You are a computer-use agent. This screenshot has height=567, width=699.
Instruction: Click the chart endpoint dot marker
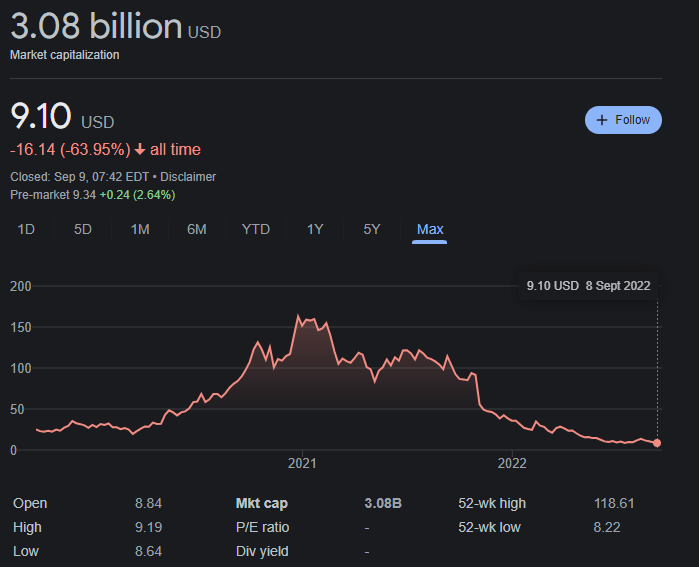click(x=657, y=443)
